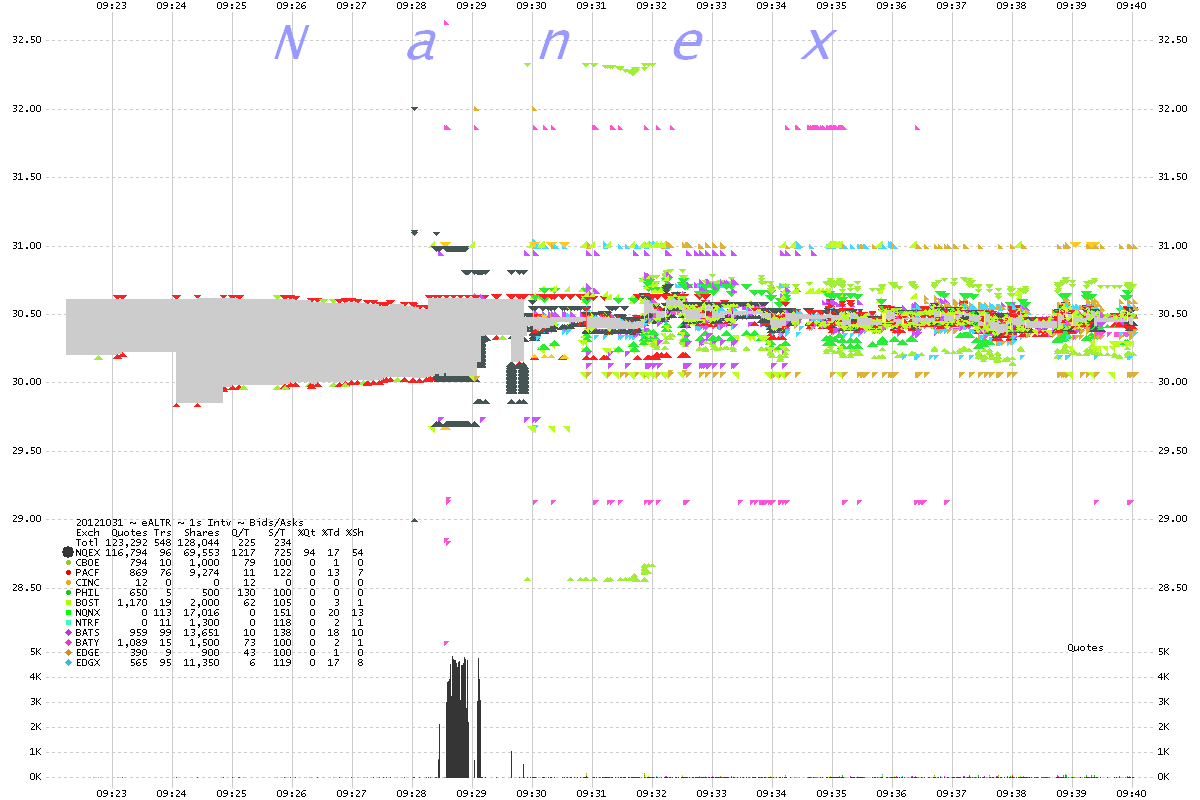Image resolution: width=1200 pixels, height=800 pixels.
Task: Click the '%Sh' column header in legend
Action: (x=355, y=533)
